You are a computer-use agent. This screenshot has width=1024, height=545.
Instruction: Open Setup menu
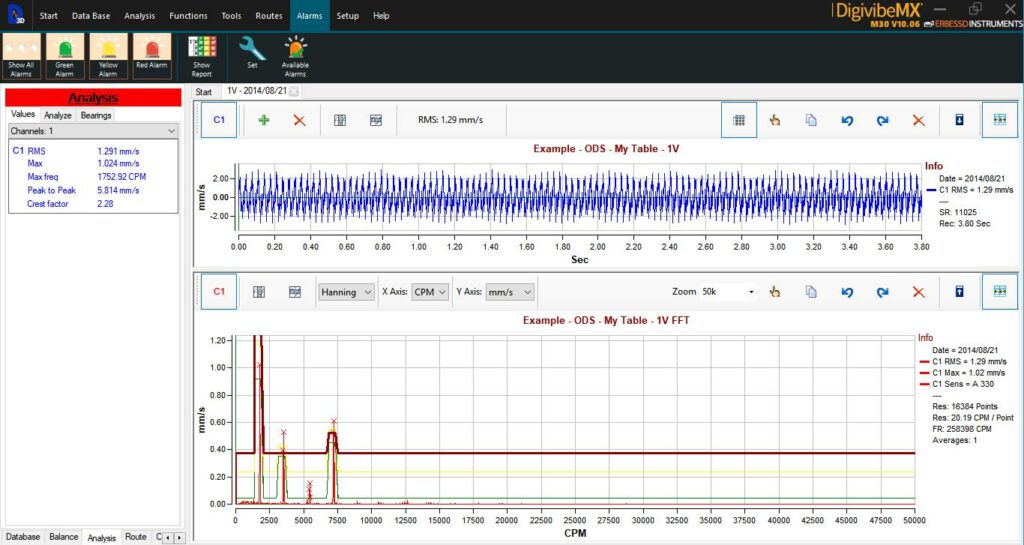(347, 16)
